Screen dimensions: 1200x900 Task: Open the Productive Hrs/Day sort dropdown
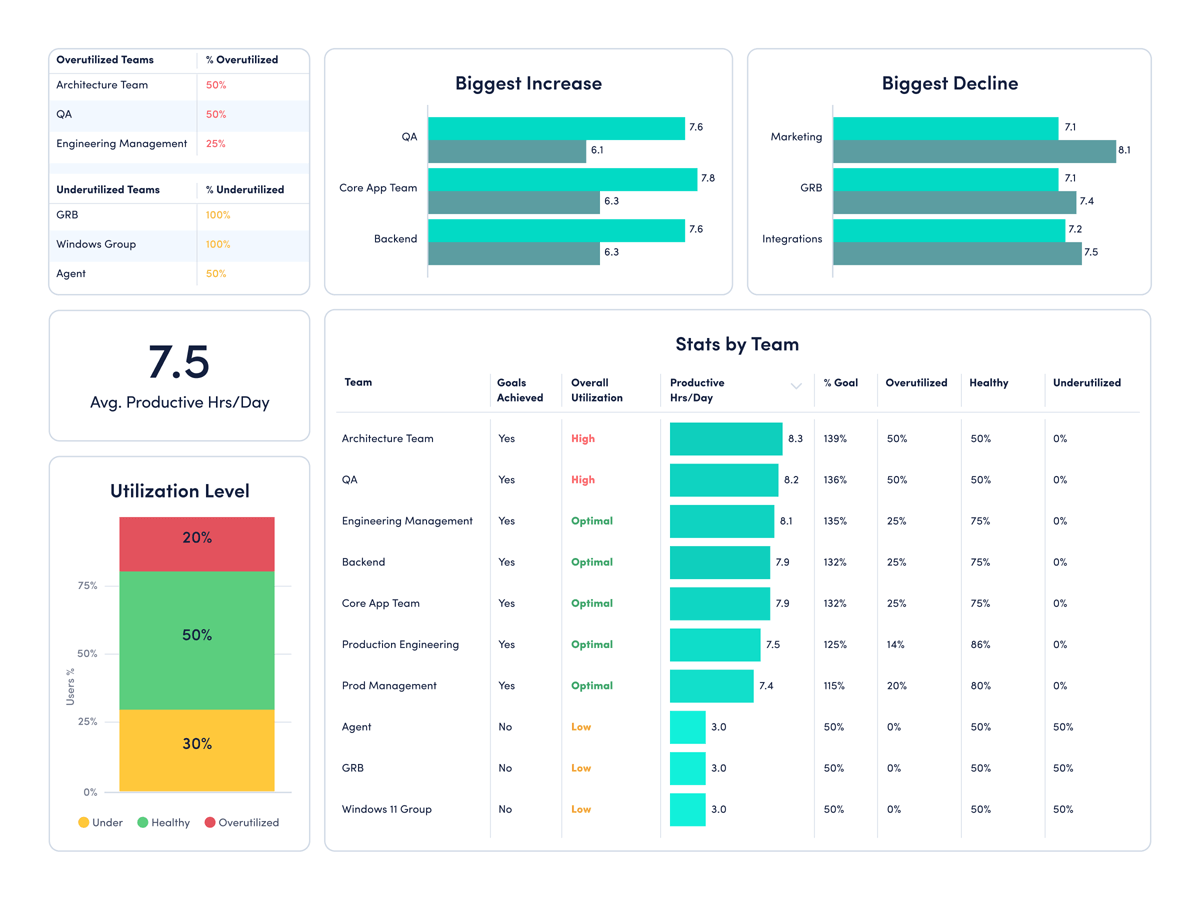coord(796,385)
